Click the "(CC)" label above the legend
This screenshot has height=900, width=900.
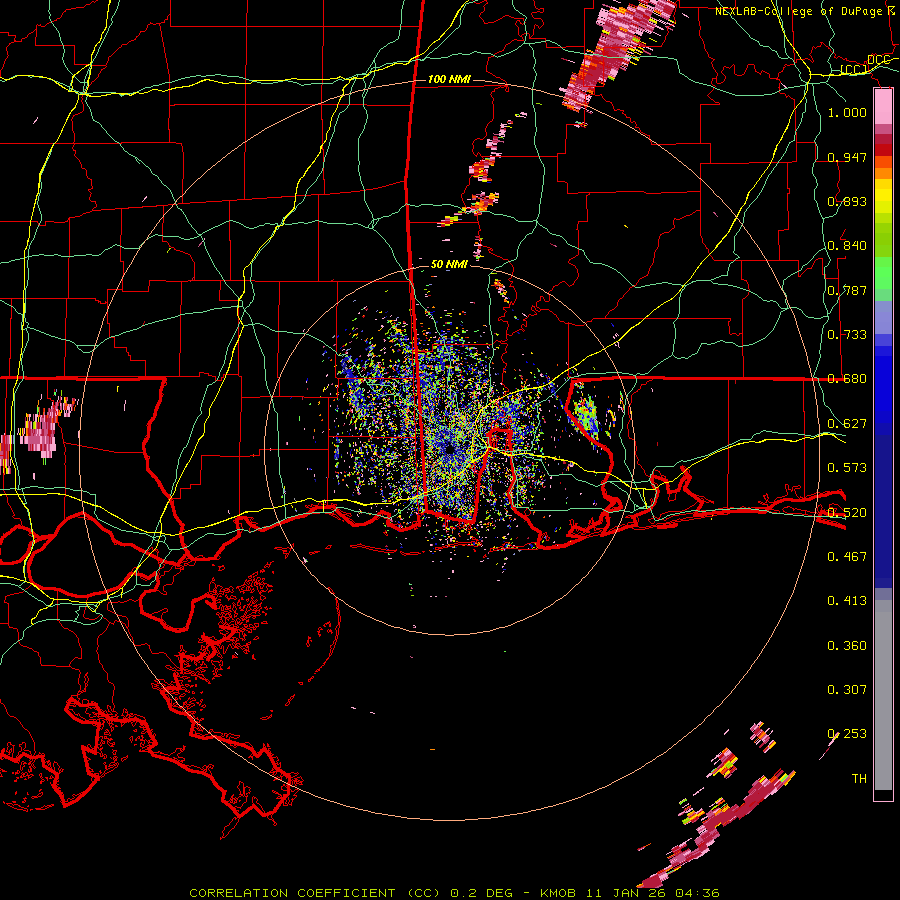(x=854, y=70)
